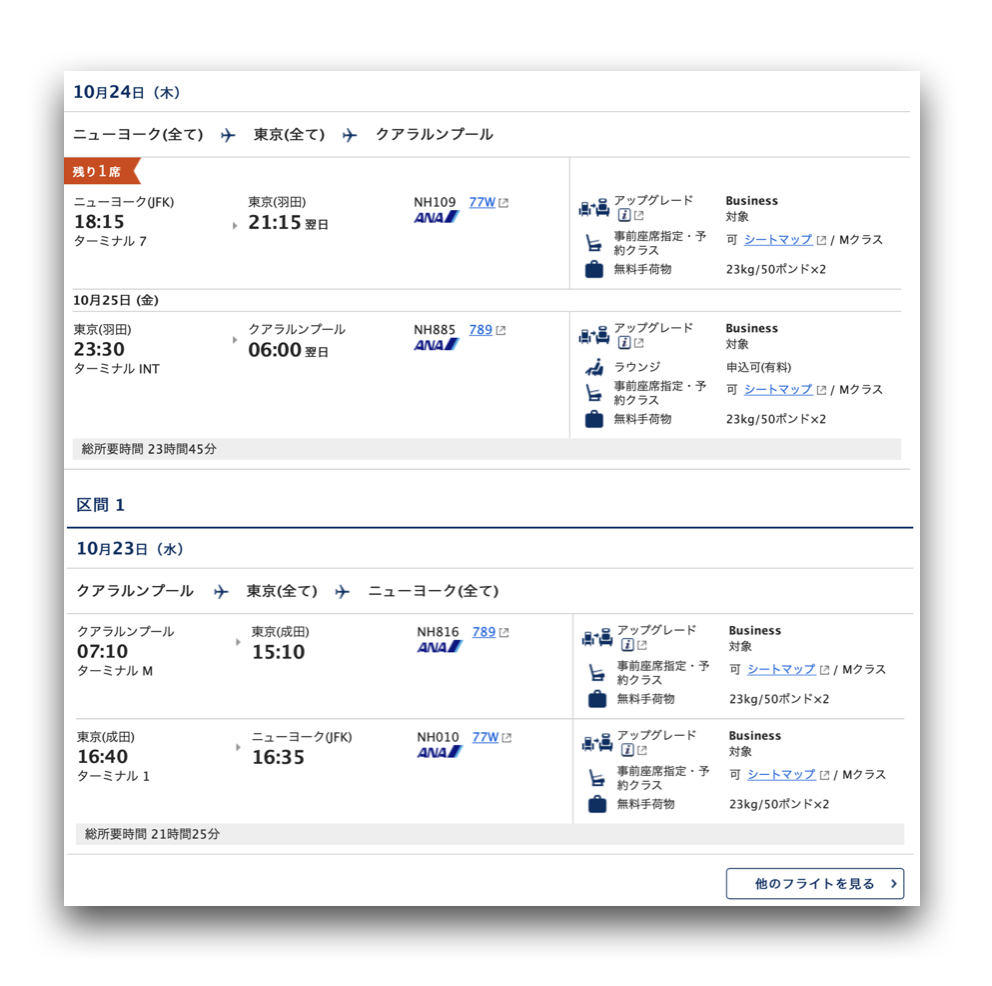Click upgrade info icon for NH010
This screenshot has width=992, height=986.
tap(627, 750)
